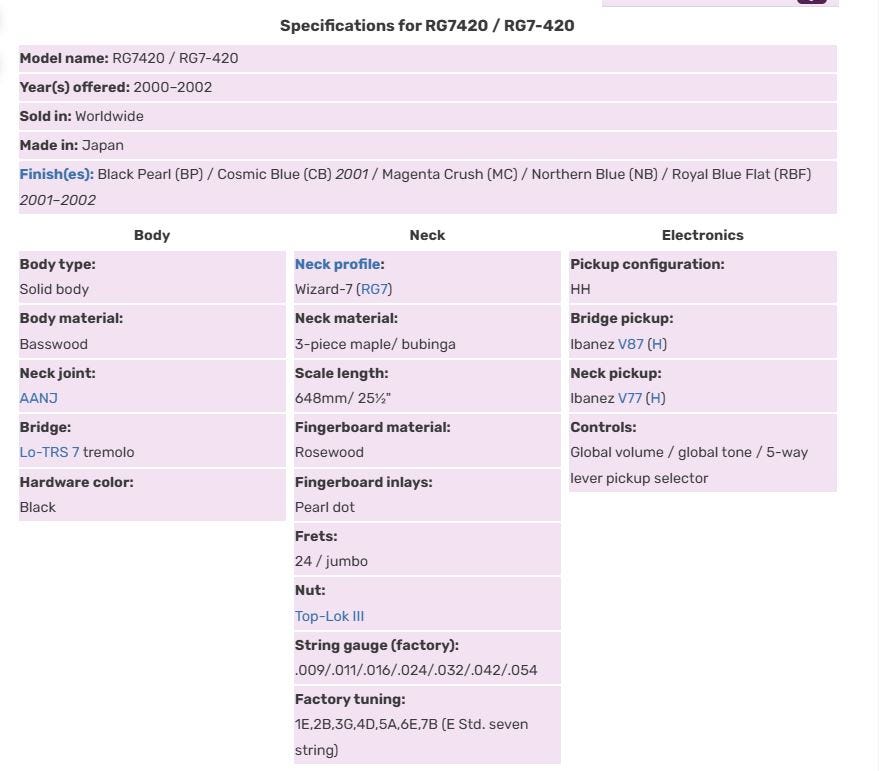Viewport: 879px width, 771px height.
Task: Click the Made in Japan row
Action: click(428, 145)
